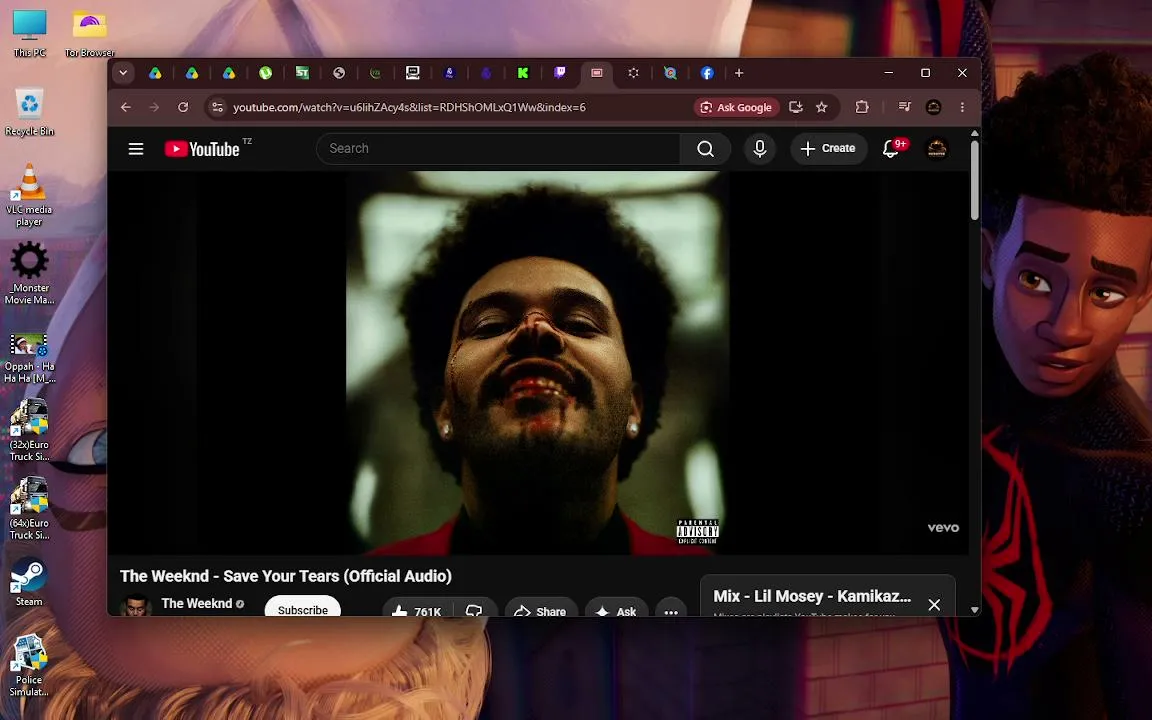Screen dimensions: 1152x720
Task: Select the Steam desktop shortcut
Action: pyautogui.click(x=29, y=582)
